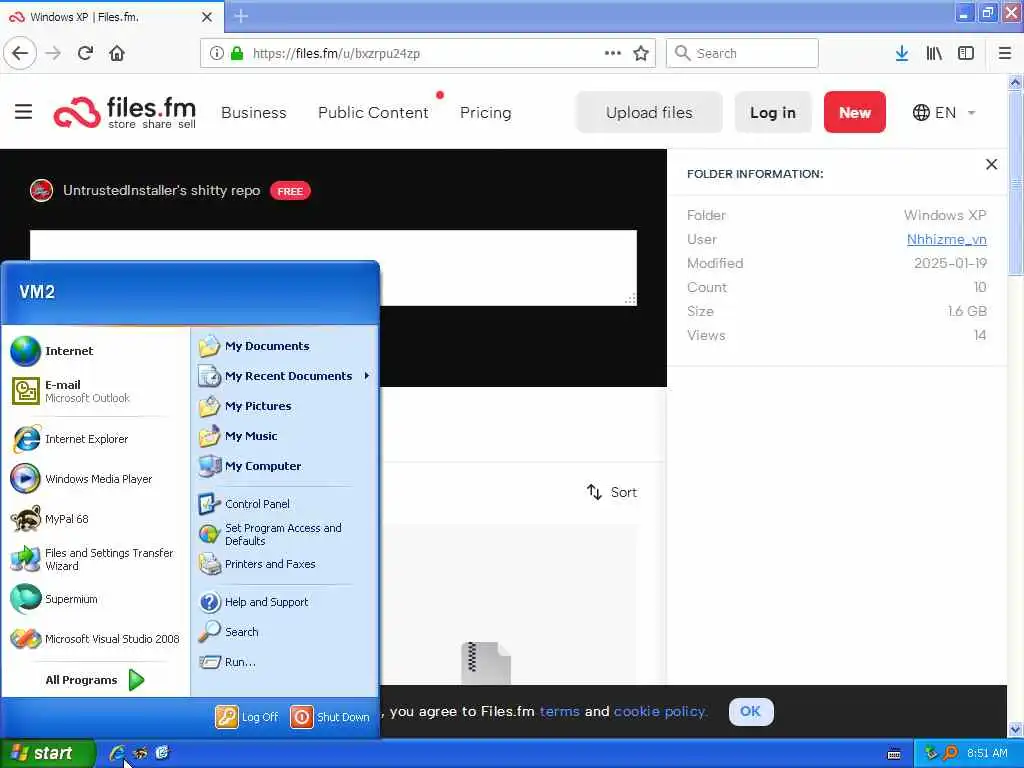Click the browser Search field
The height and width of the screenshot is (768, 1024).
click(x=742, y=53)
